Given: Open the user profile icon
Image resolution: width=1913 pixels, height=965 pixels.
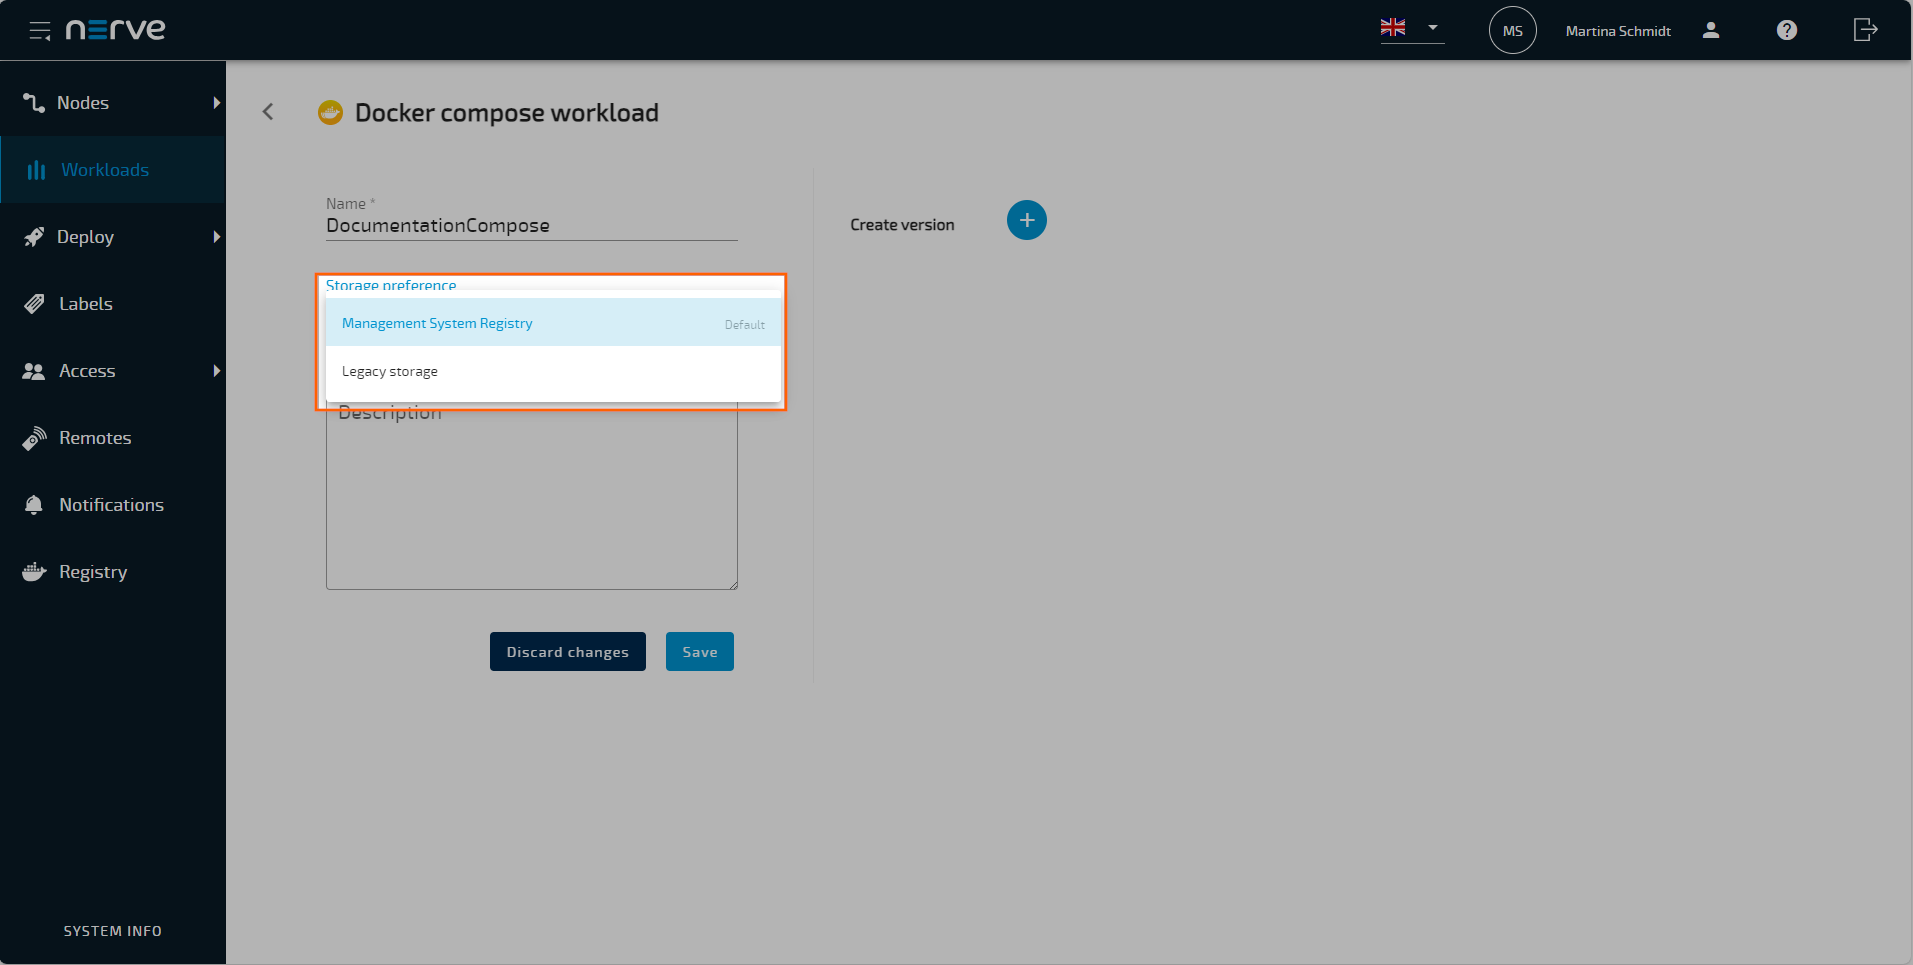Looking at the screenshot, I should point(1710,31).
